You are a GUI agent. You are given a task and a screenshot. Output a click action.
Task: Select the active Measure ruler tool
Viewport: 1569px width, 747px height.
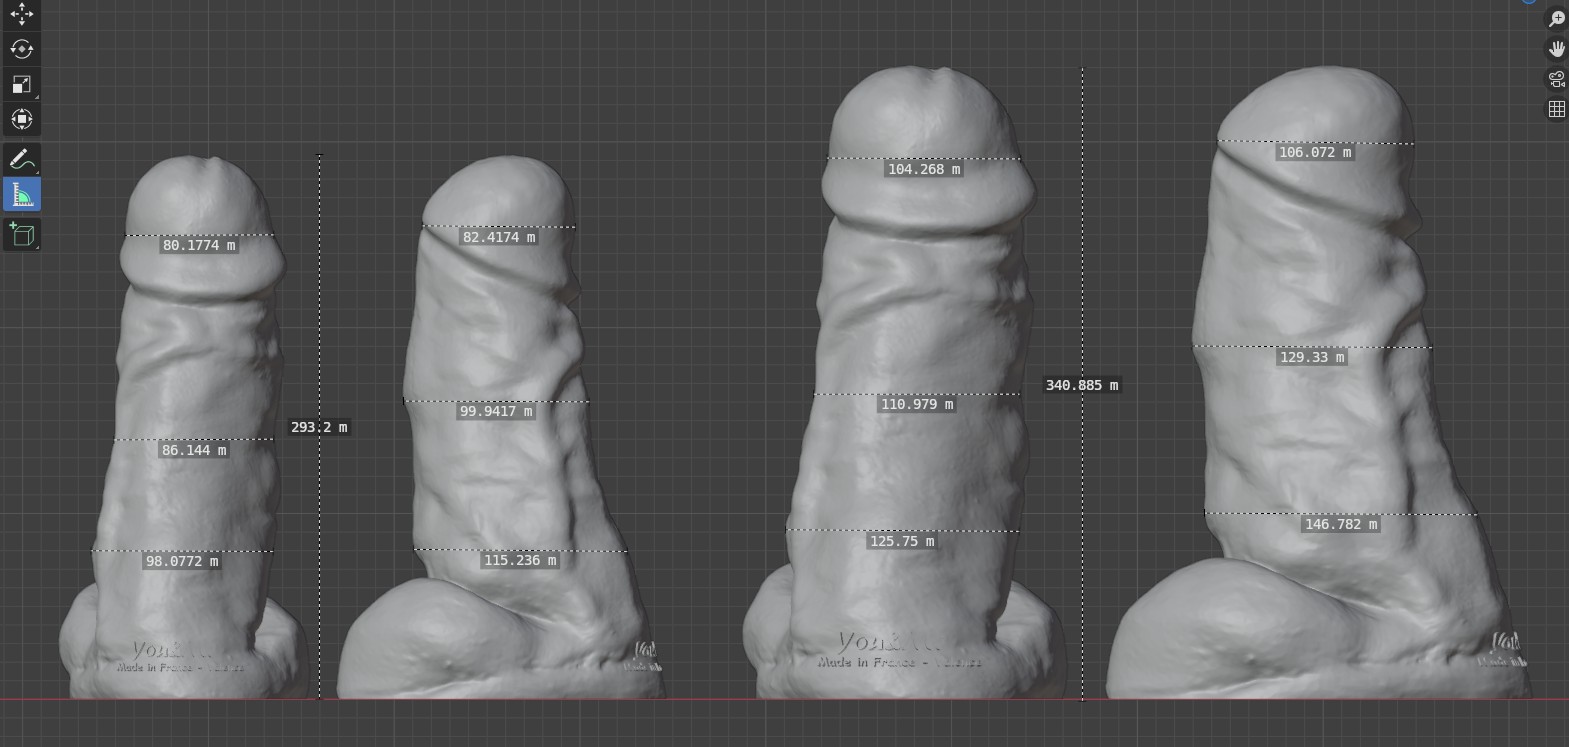click(x=21, y=194)
